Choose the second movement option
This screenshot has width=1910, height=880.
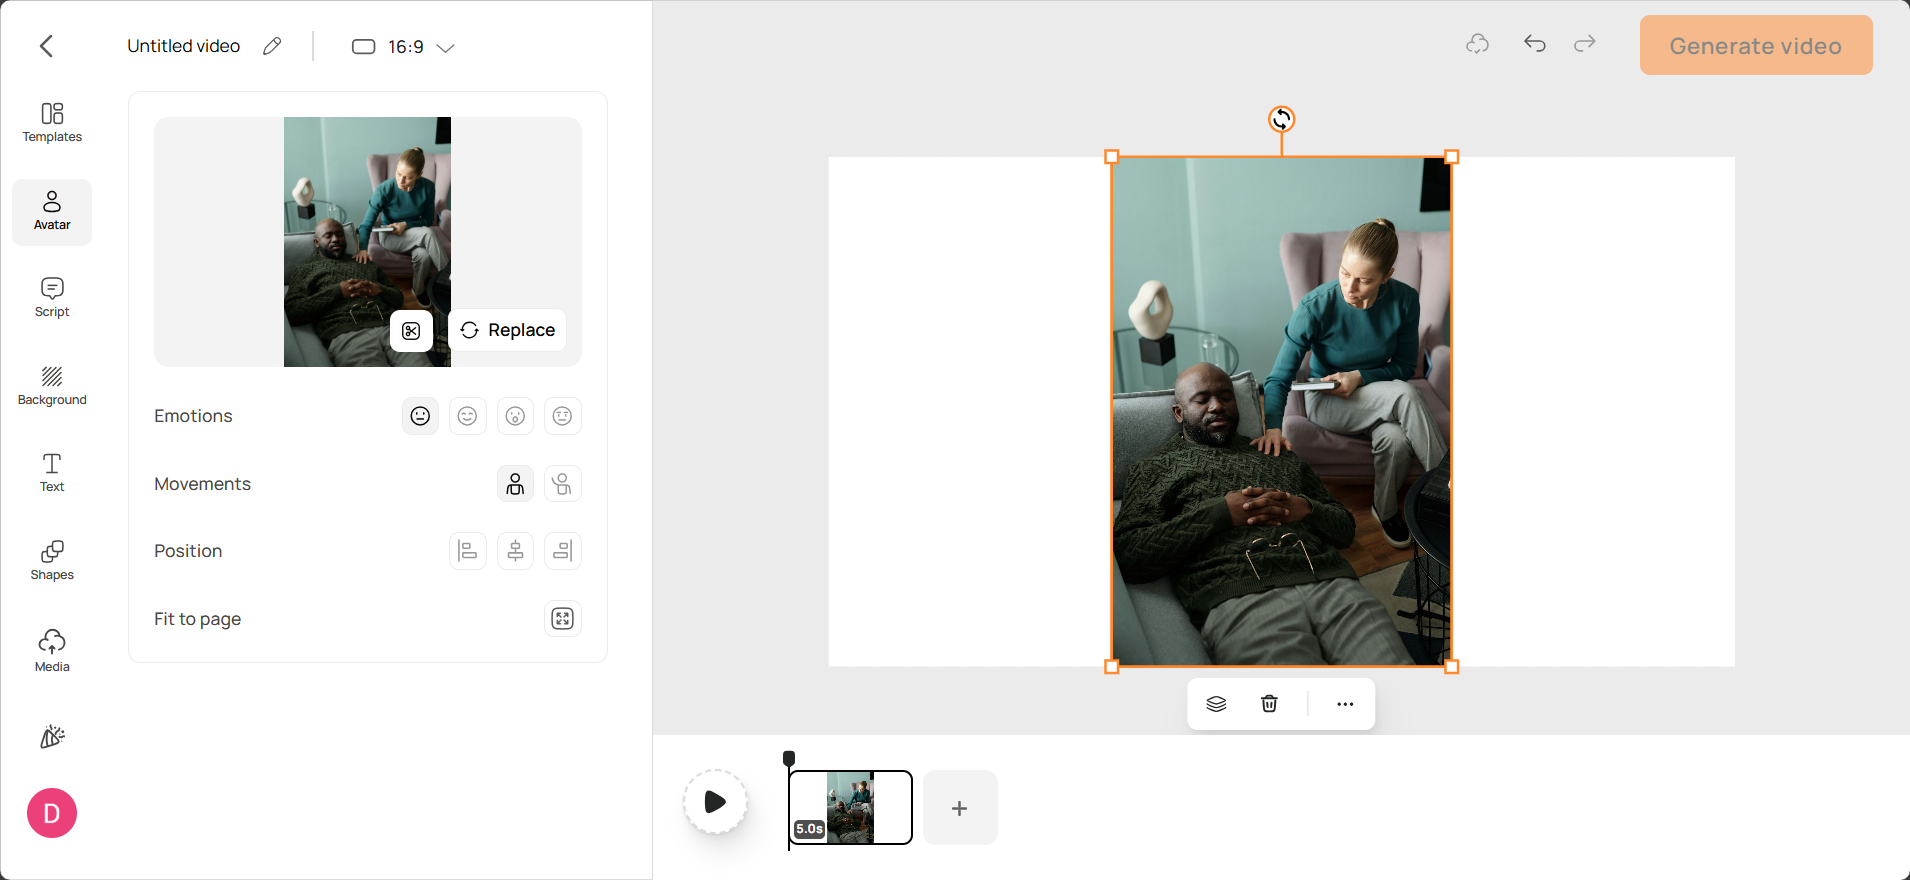point(563,484)
